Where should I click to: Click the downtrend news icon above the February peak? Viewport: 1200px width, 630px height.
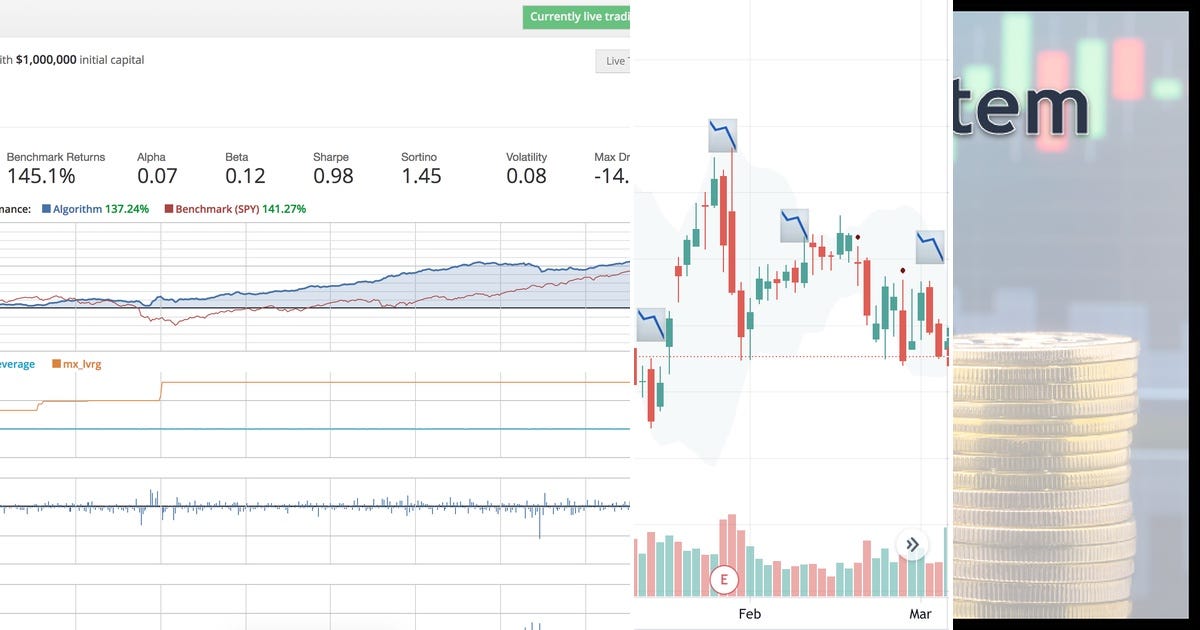[x=722, y=135]
